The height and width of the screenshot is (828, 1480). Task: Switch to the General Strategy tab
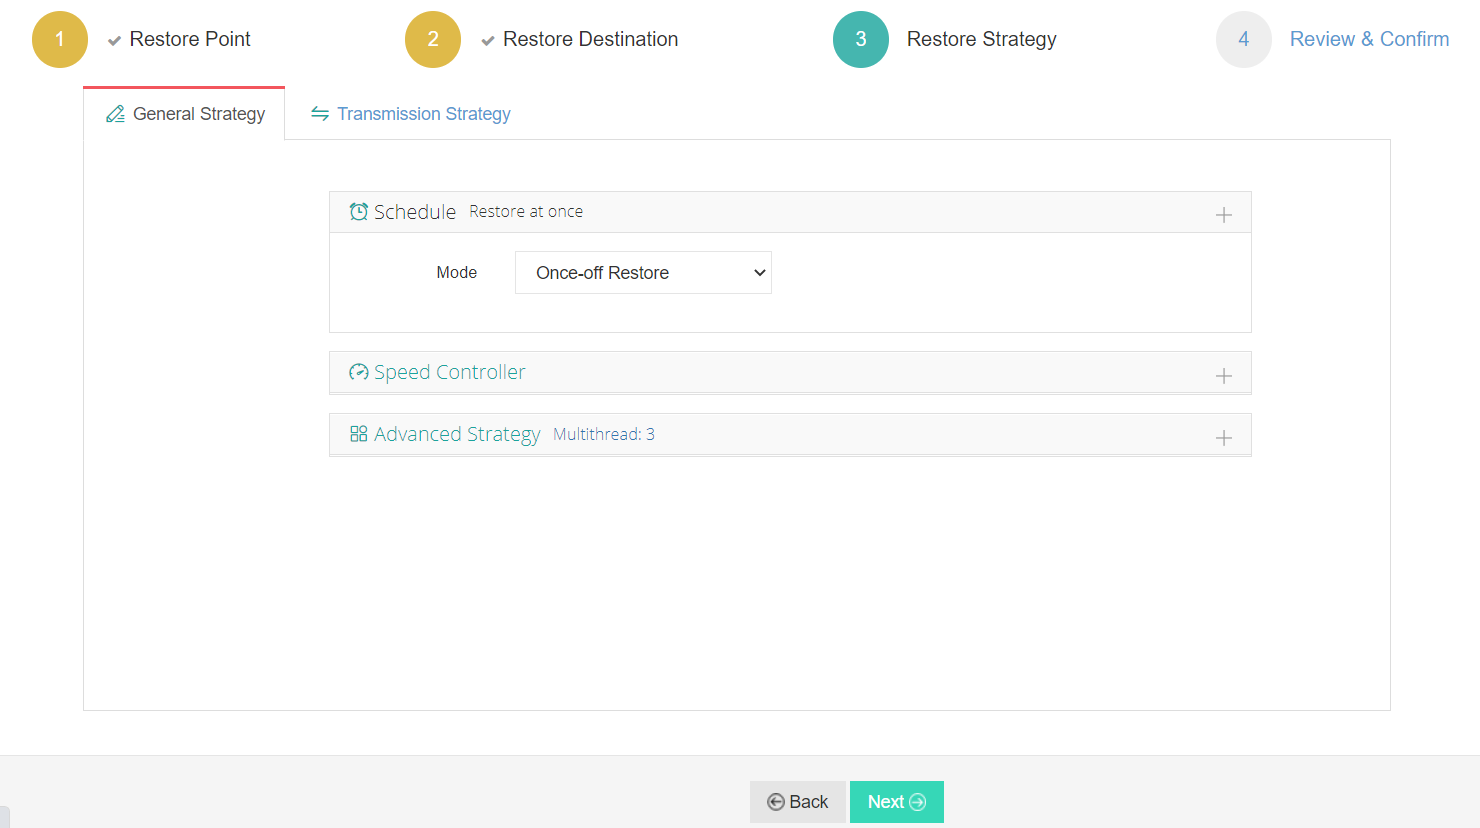pyautogui.click(x=185, y=114)
